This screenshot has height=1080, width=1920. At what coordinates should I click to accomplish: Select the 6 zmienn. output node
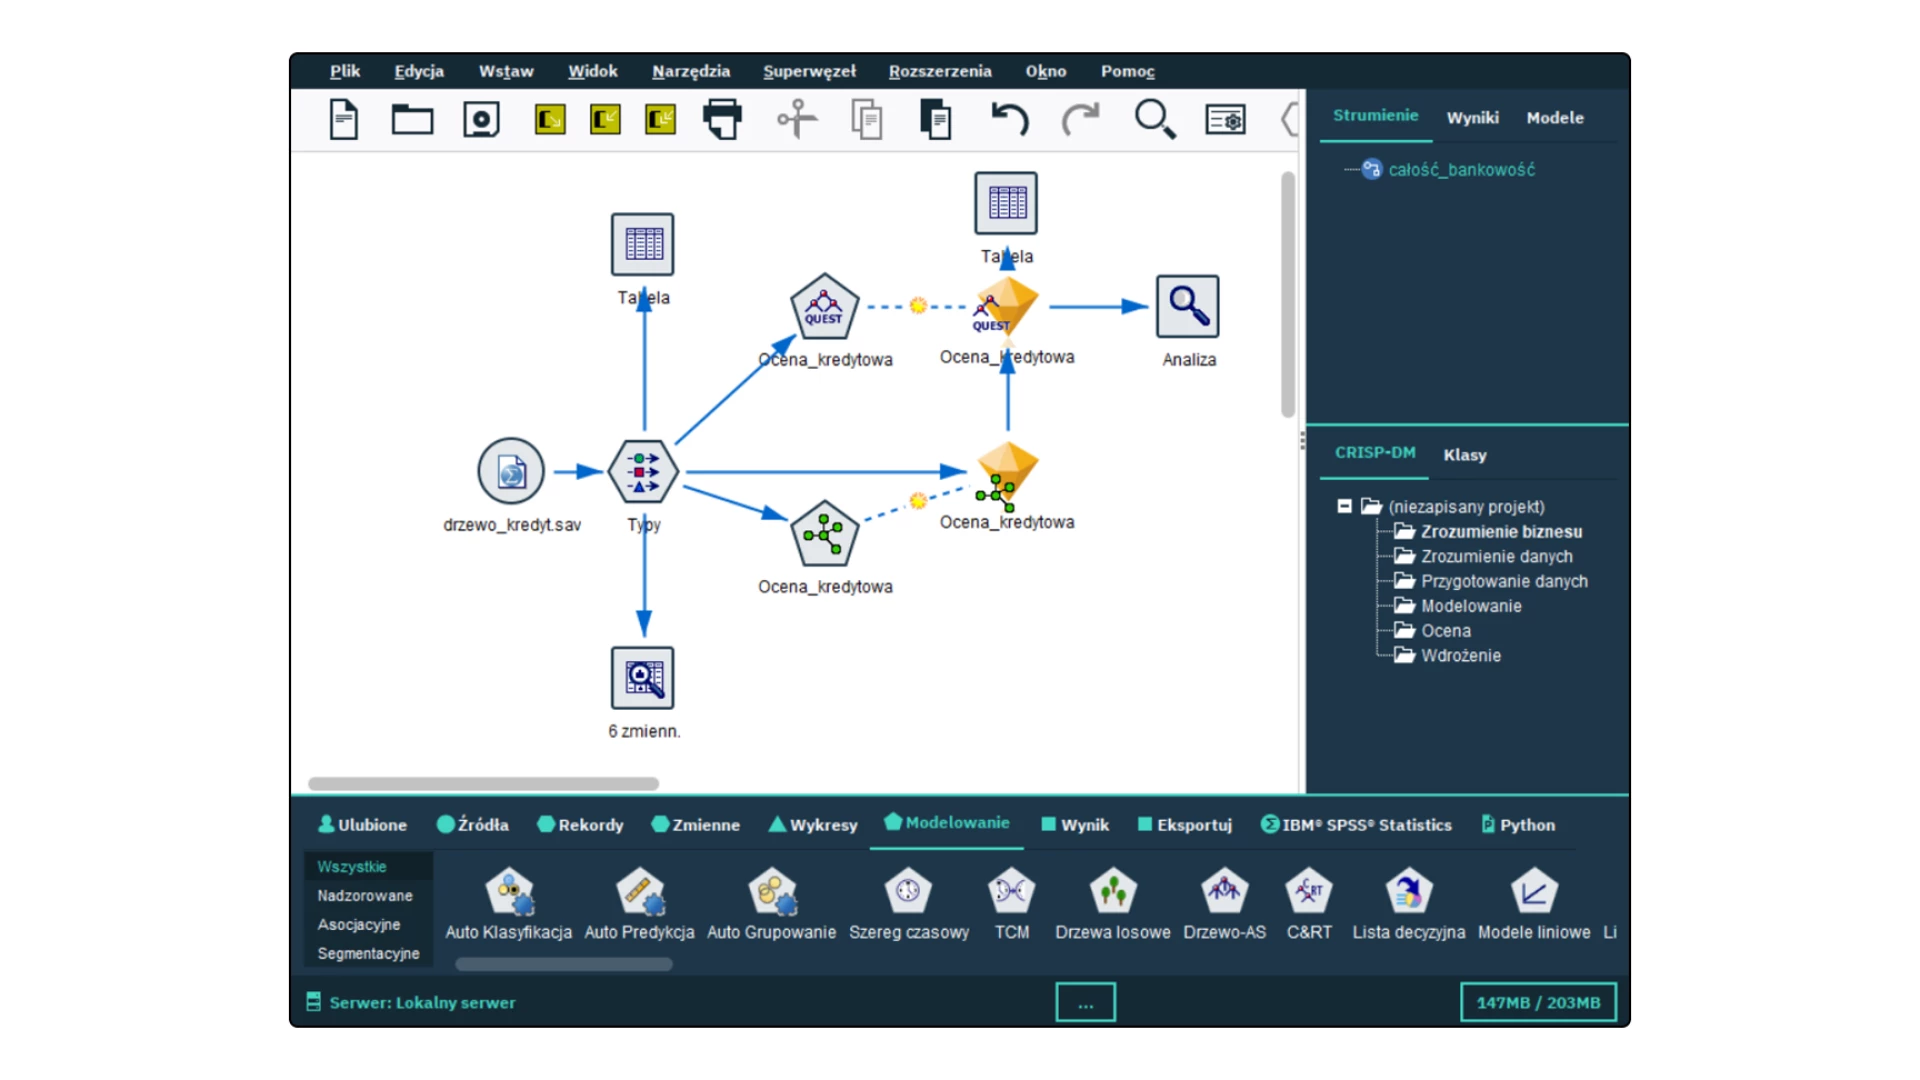coord(643,678)
